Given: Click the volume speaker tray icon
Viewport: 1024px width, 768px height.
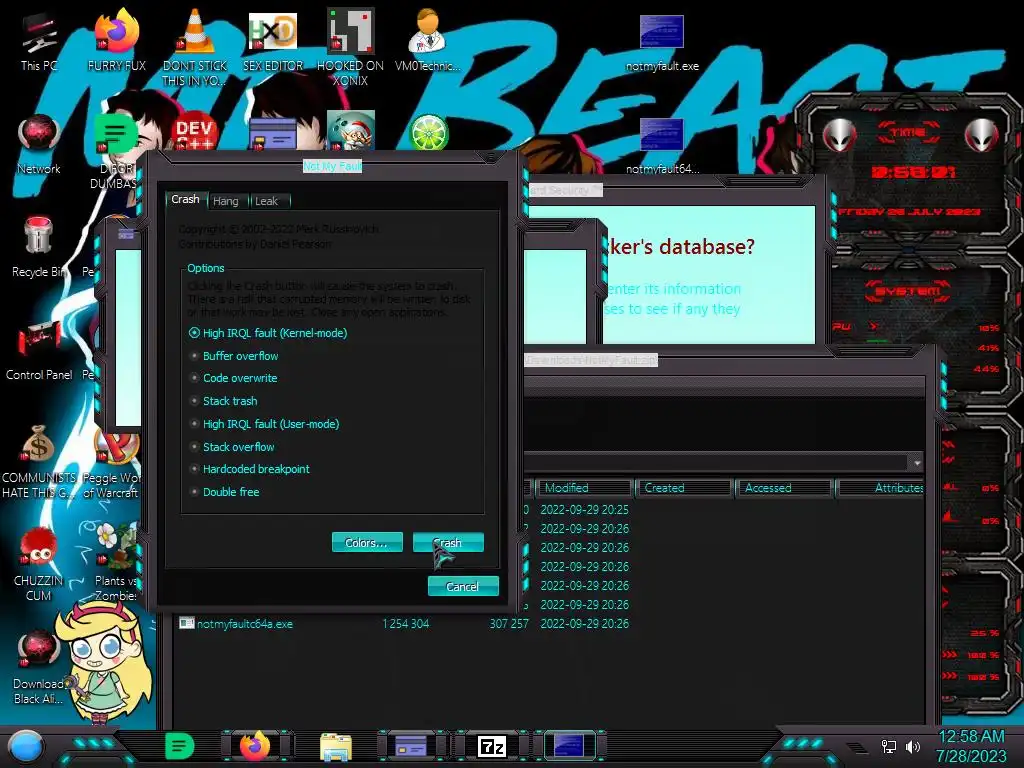Looking at the screenshot, I should (912, 746).
